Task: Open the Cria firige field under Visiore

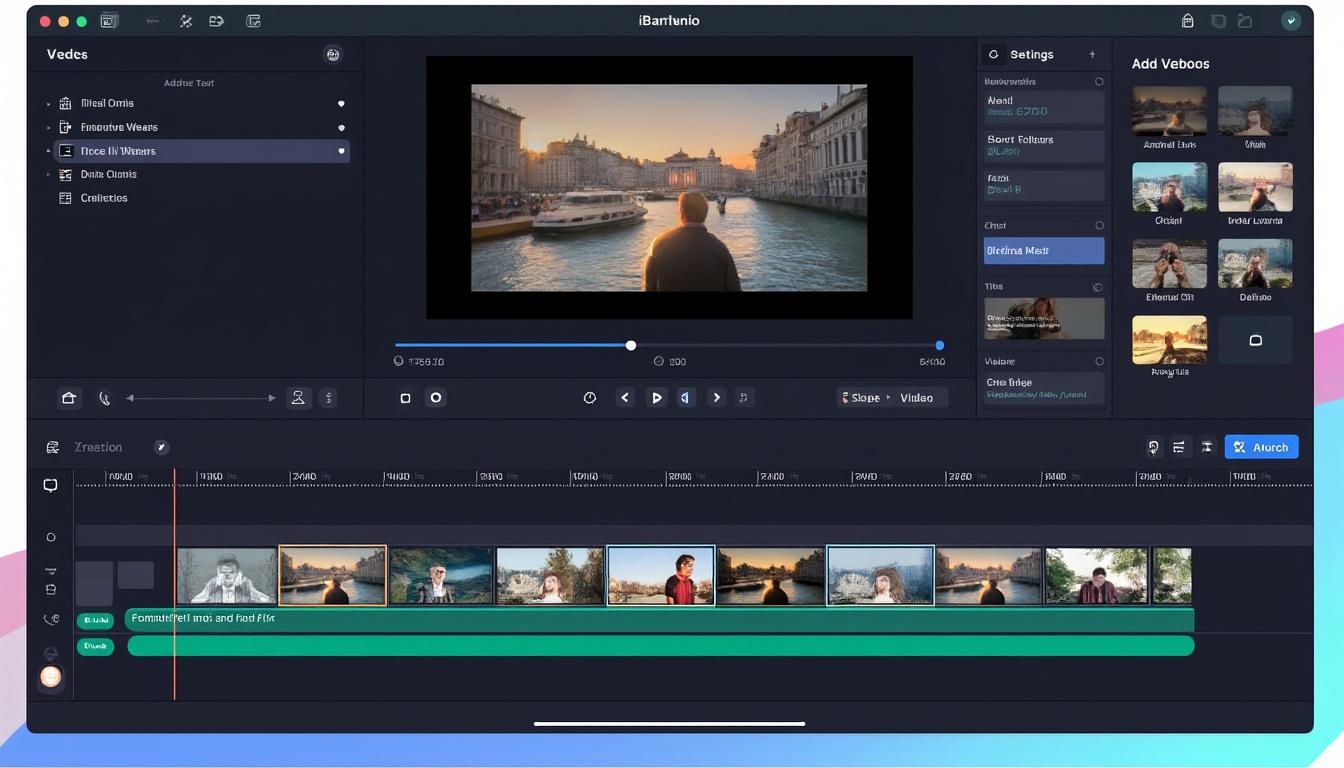Action: coord(1044,388)
